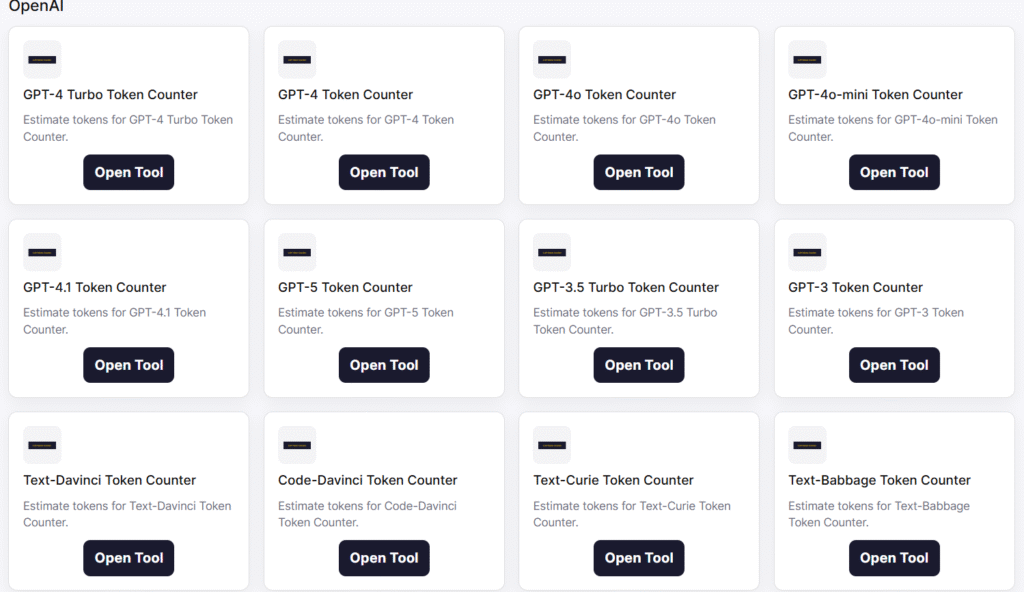Viewport: 1024px width, 592px height.
Task: Click the Text-Babbage Token Counter card icon
Action: 807,445
